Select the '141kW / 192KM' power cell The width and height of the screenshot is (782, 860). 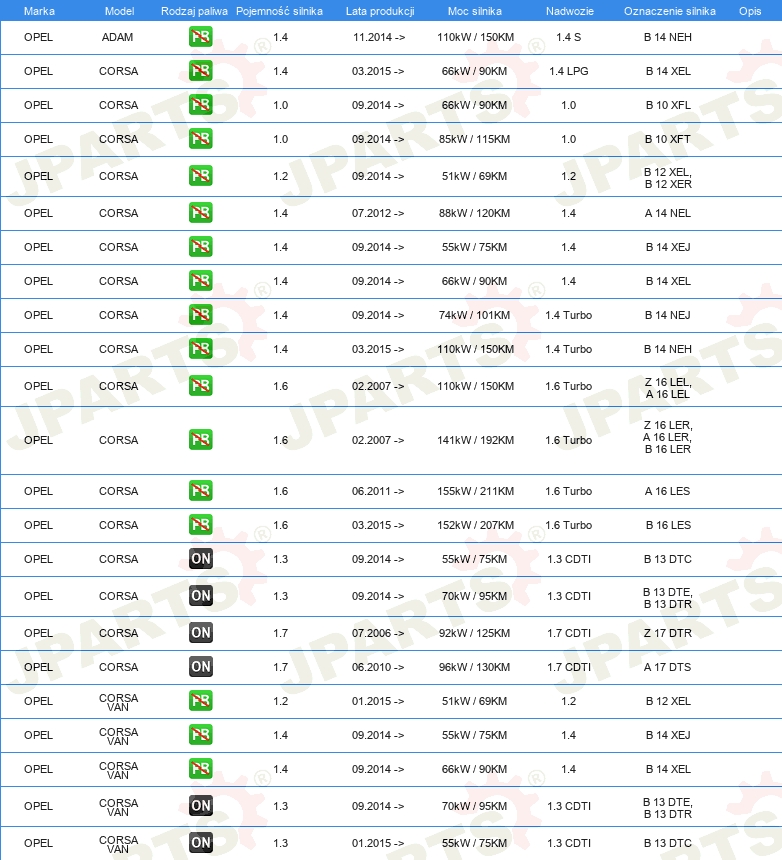(475, 440)
